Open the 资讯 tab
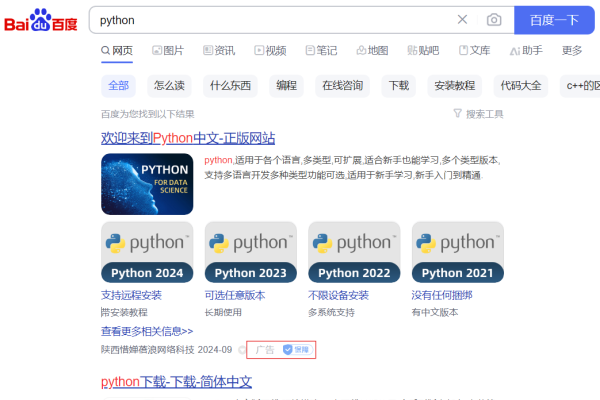The height and width of the screenshot is (400, 600). point(219,51)
